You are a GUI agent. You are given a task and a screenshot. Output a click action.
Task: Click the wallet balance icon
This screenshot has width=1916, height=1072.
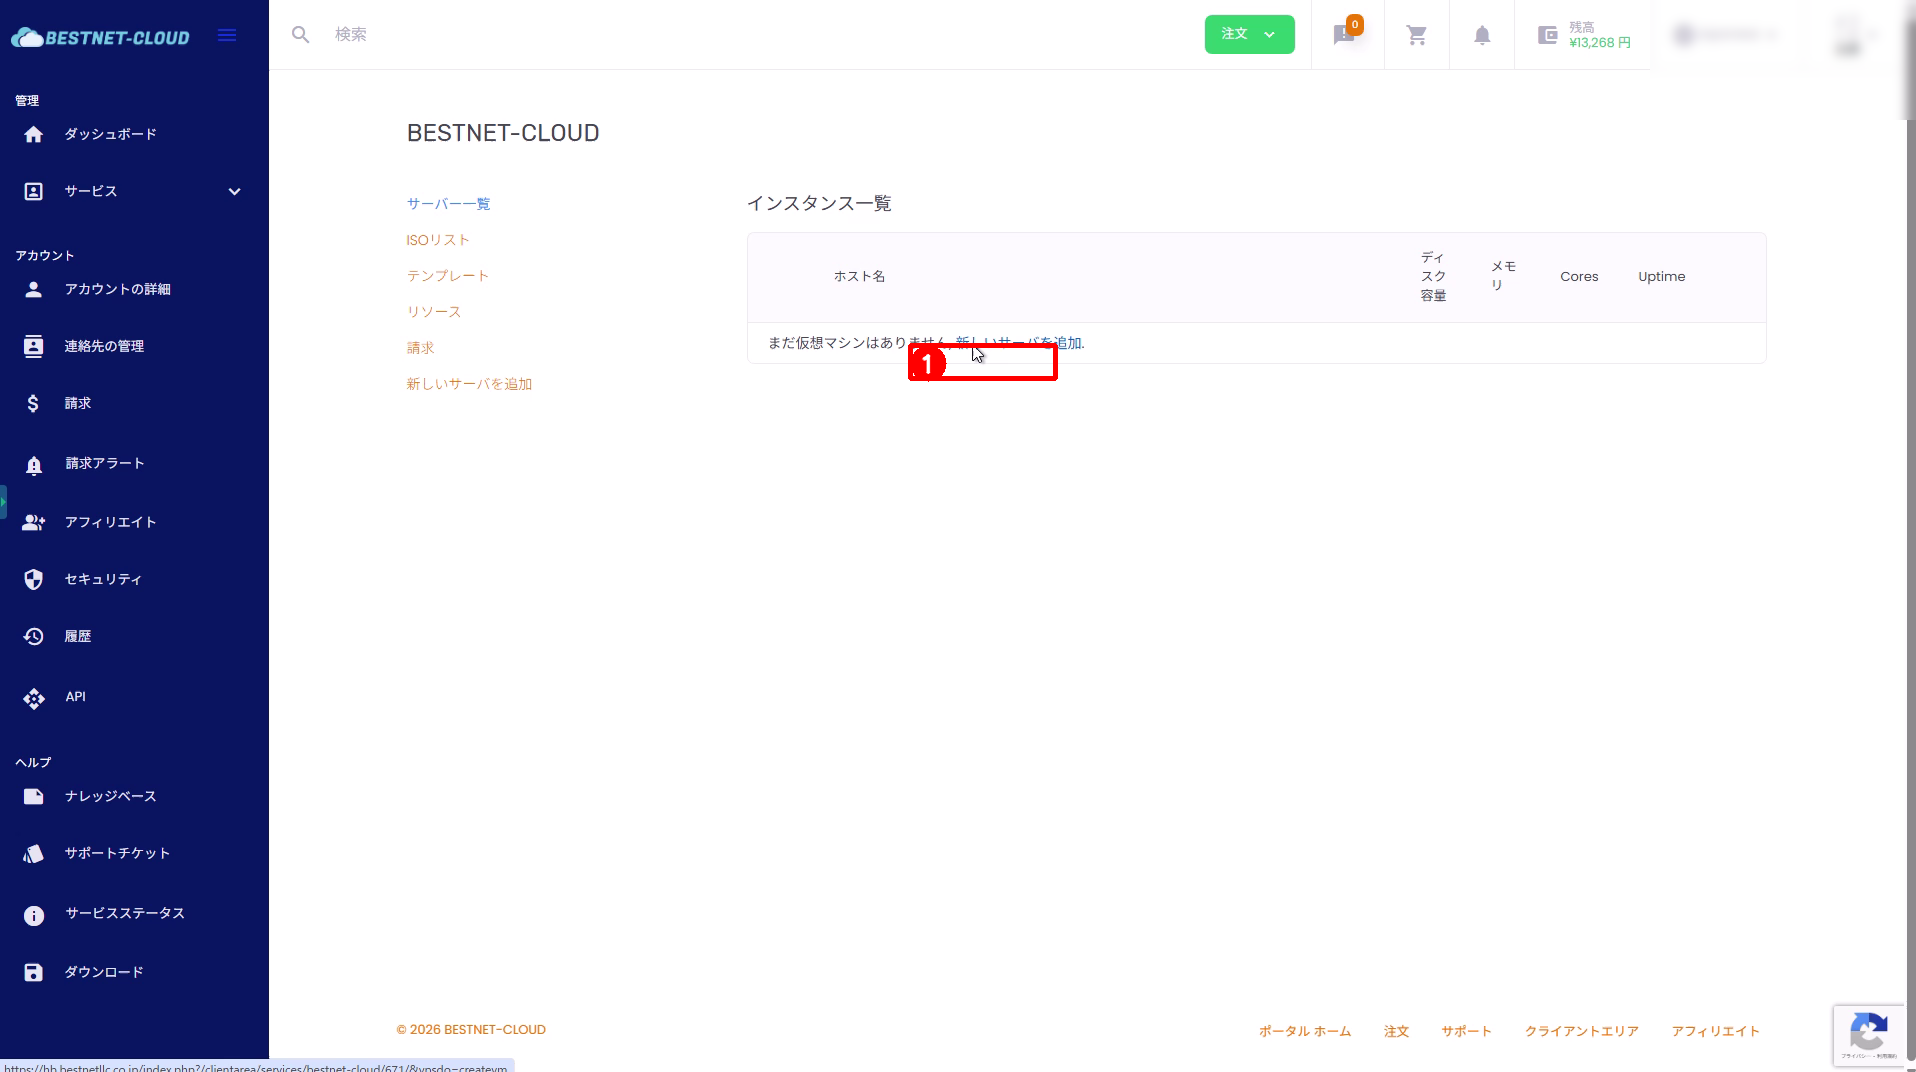pyautogui.click(x=1547, y=35)
